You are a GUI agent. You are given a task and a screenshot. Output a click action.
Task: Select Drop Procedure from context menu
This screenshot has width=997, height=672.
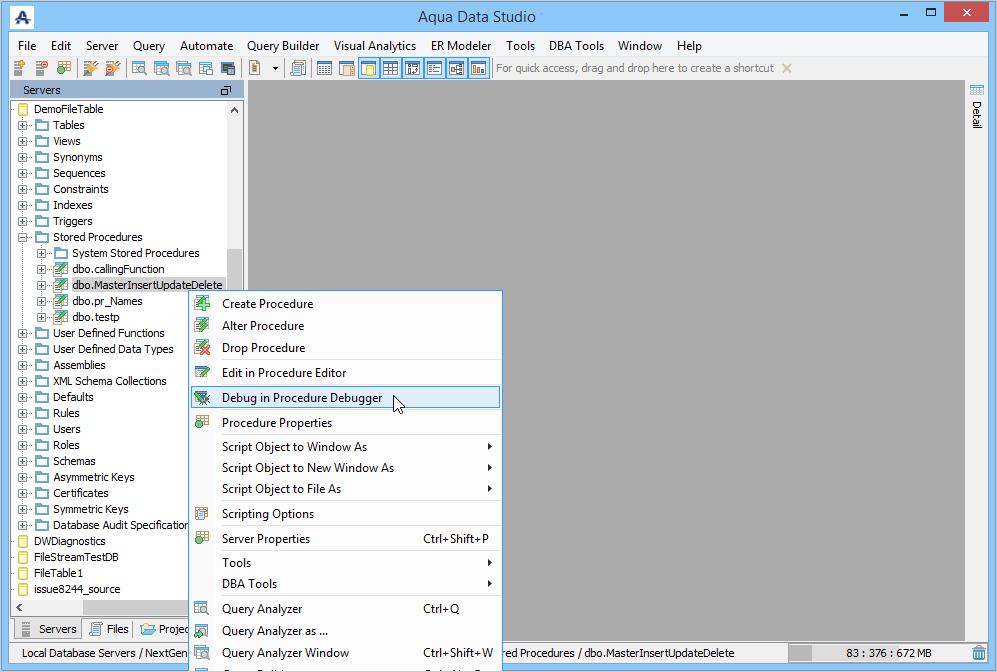[x=263, y=348]
